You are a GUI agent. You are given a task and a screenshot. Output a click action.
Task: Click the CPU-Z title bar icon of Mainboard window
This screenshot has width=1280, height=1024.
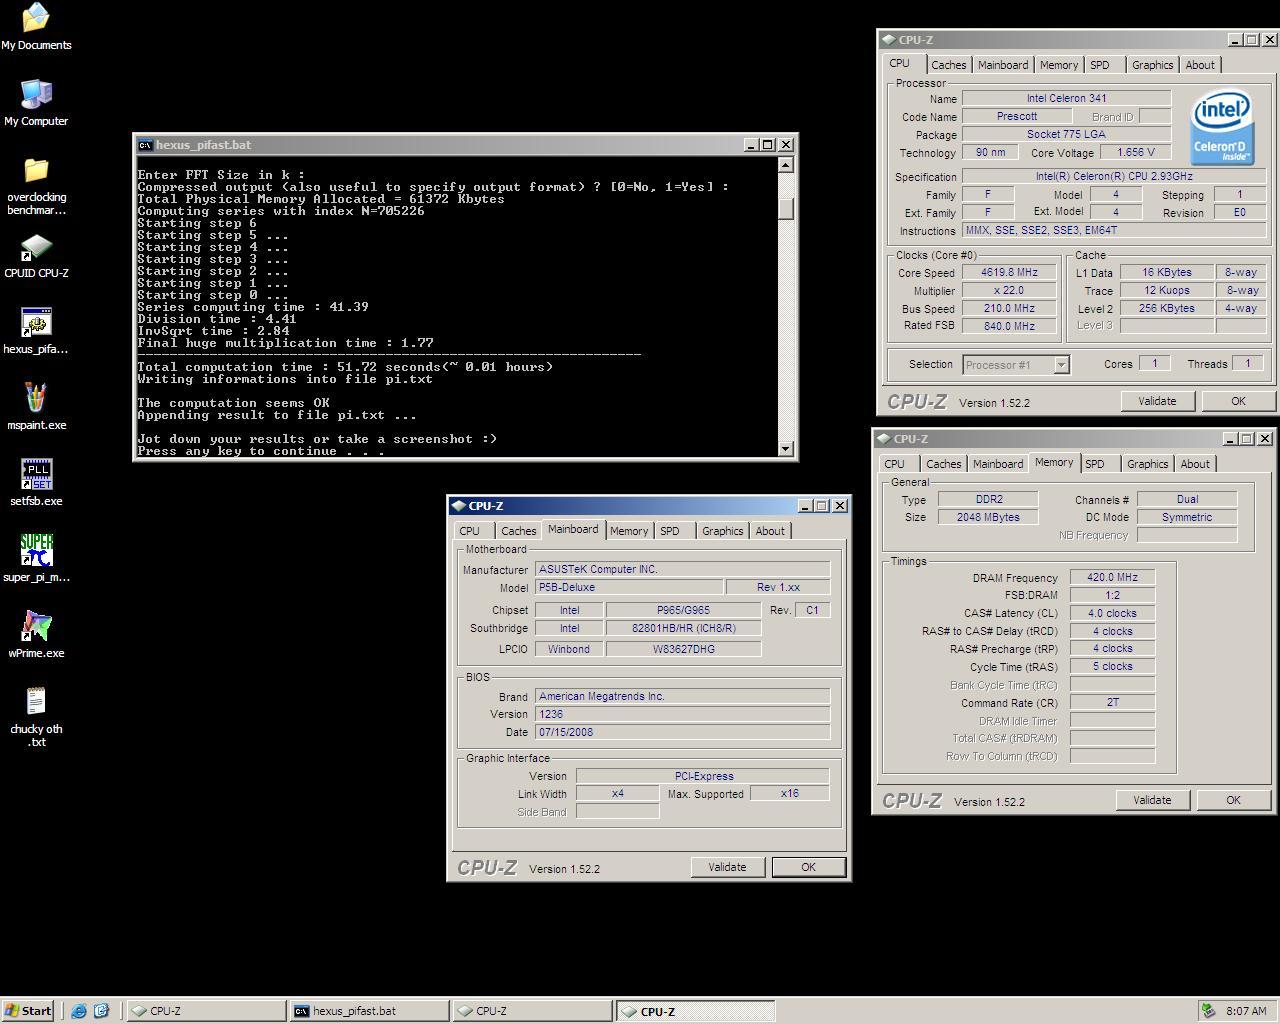(x=459, y=506)
